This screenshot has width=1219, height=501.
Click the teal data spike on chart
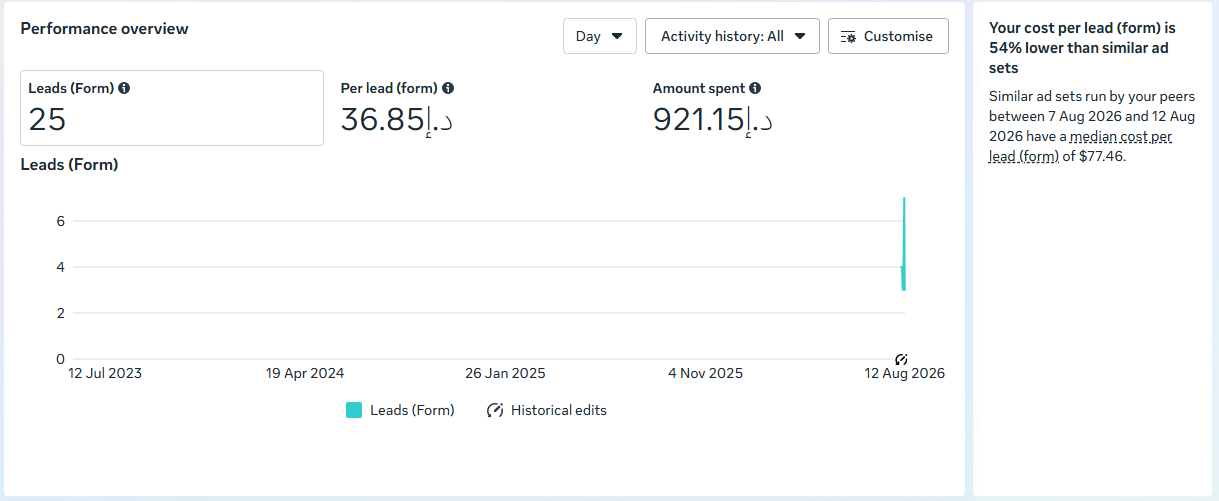coord(903,245)
